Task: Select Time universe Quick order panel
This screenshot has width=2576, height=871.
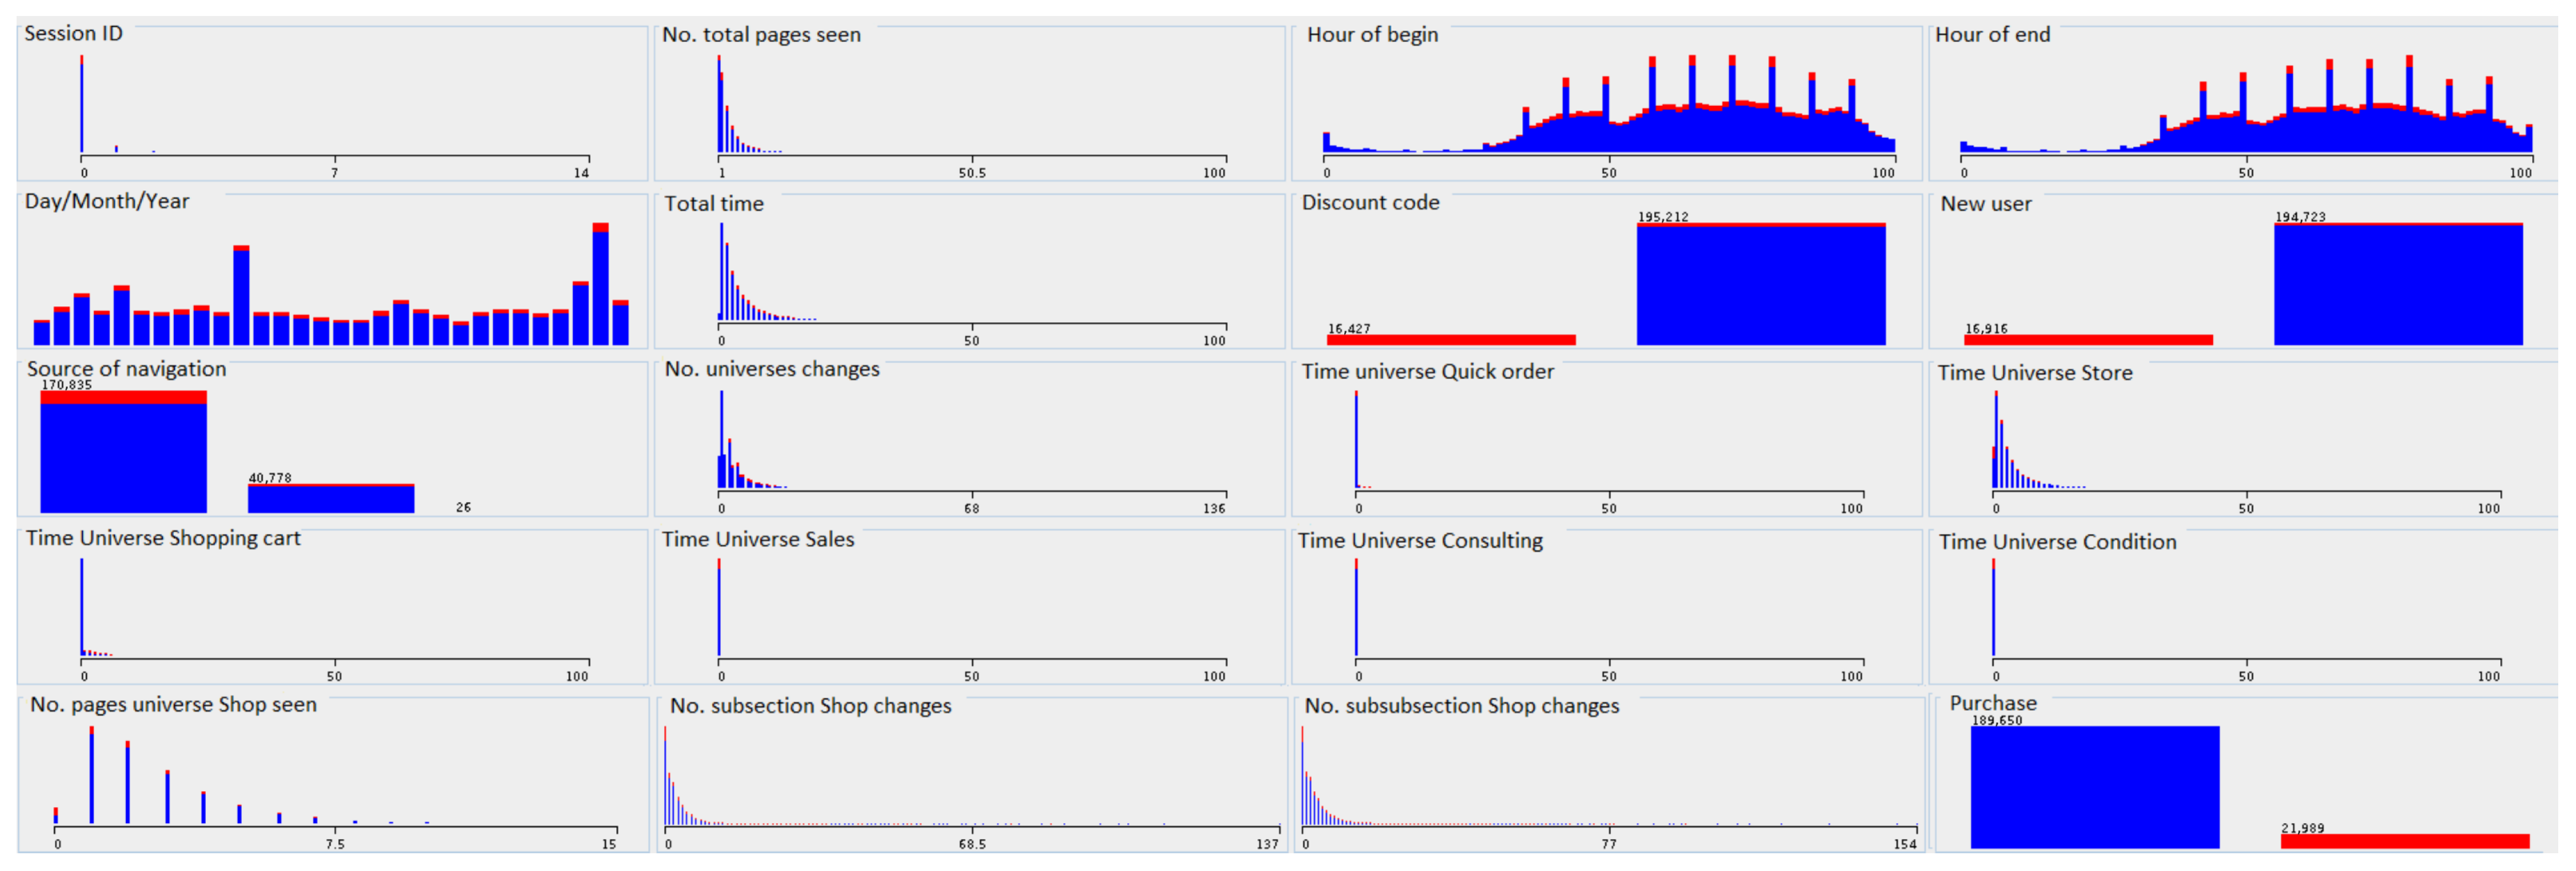Action: (x=1607, y=440)
